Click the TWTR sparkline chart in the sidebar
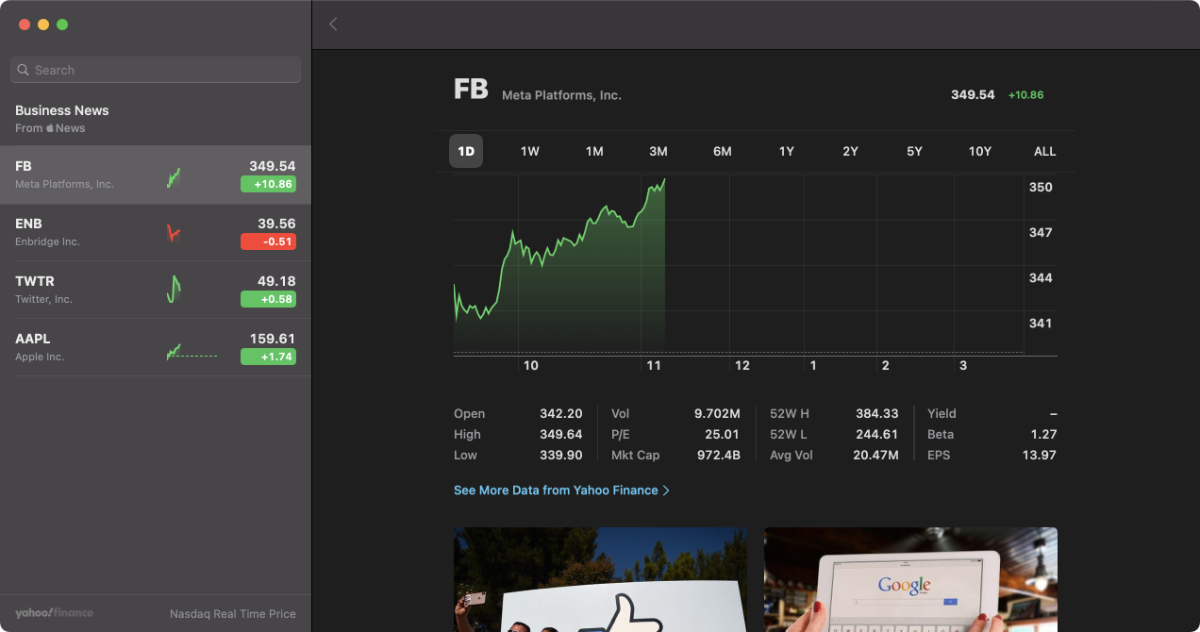 pos(174,290)
